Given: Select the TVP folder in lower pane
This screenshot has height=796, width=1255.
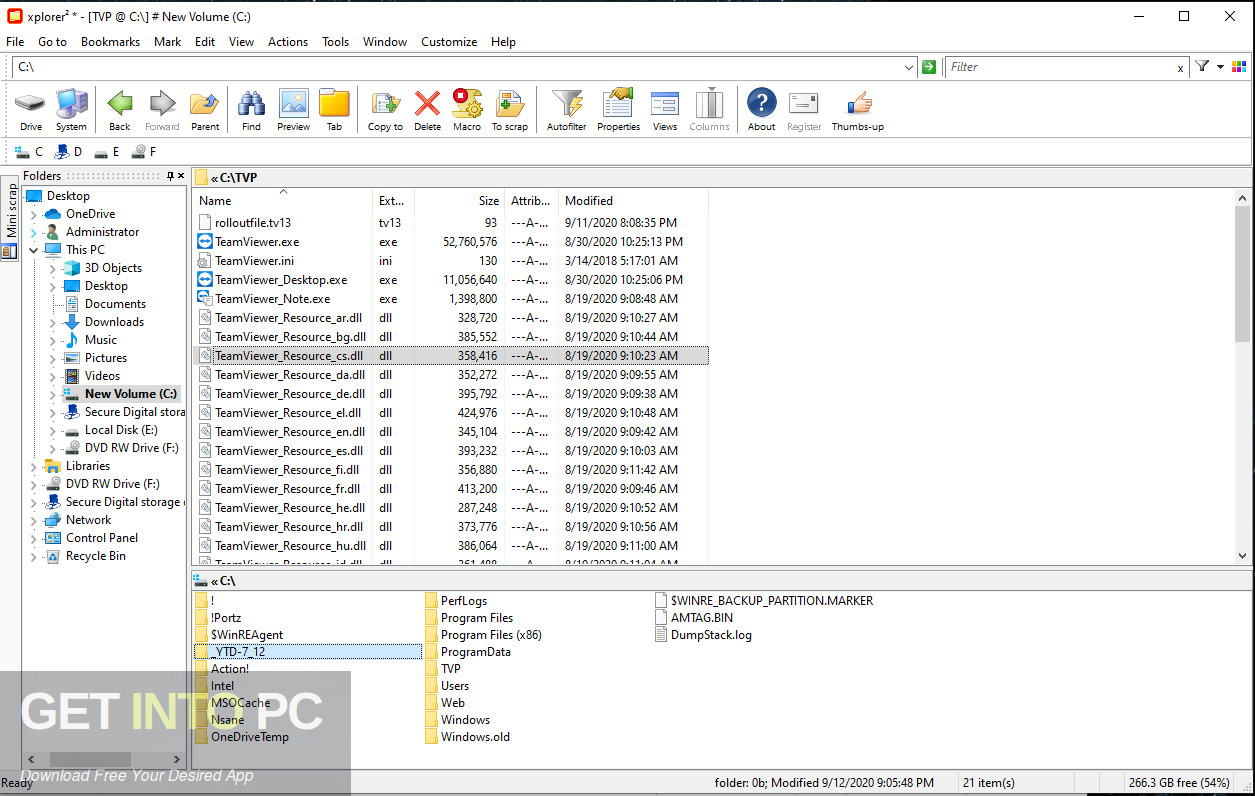Looking at the screenshot, I should tap(450, 669).
